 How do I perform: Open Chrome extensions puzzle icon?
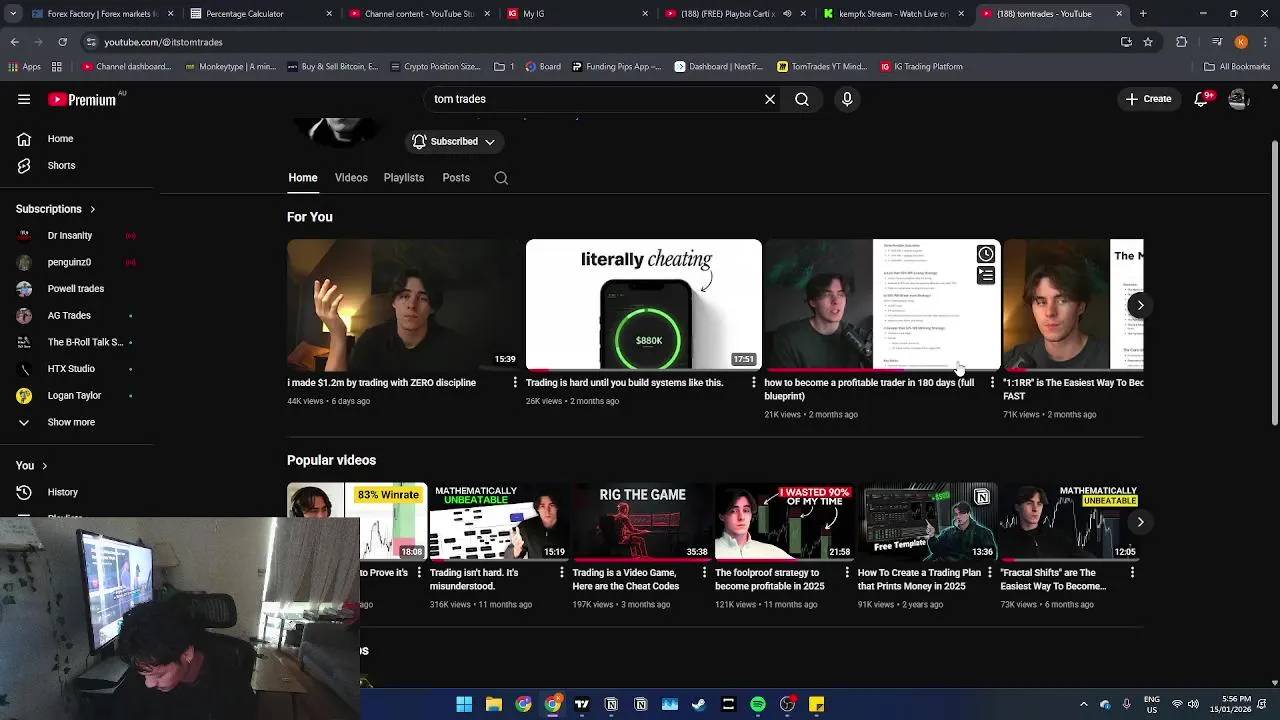(1182, 42)
